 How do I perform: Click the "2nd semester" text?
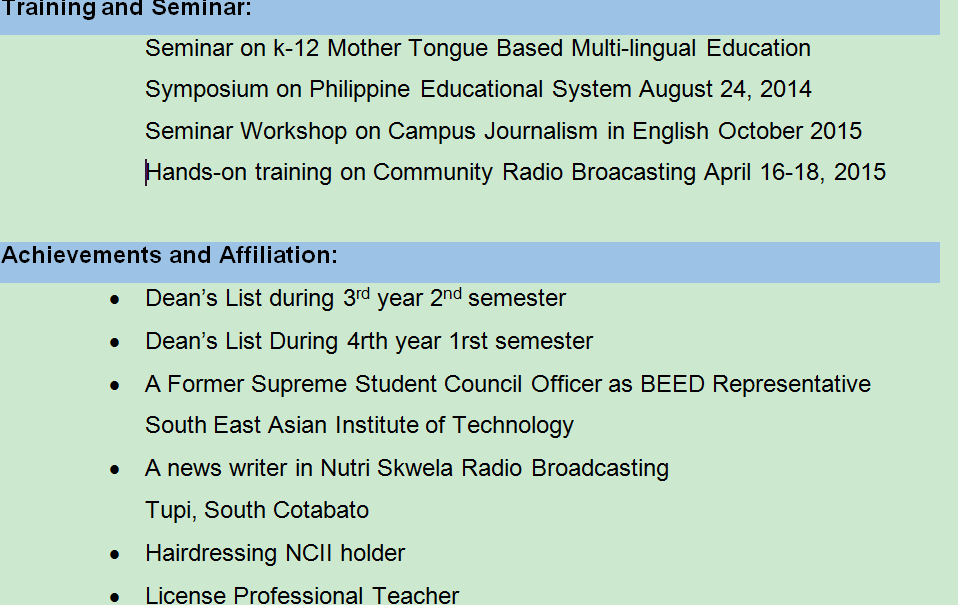[498, 298]
